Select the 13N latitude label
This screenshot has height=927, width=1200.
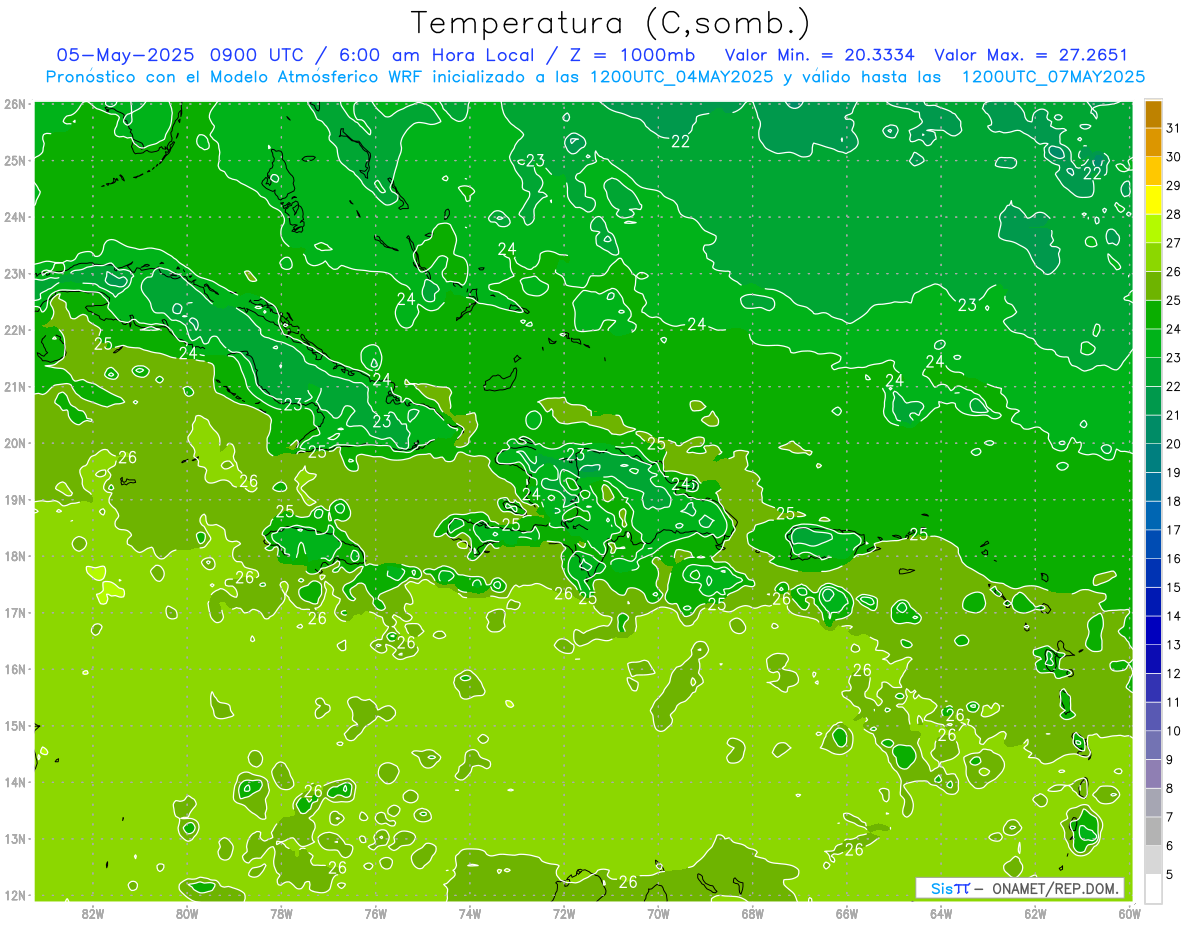[15, 839]
